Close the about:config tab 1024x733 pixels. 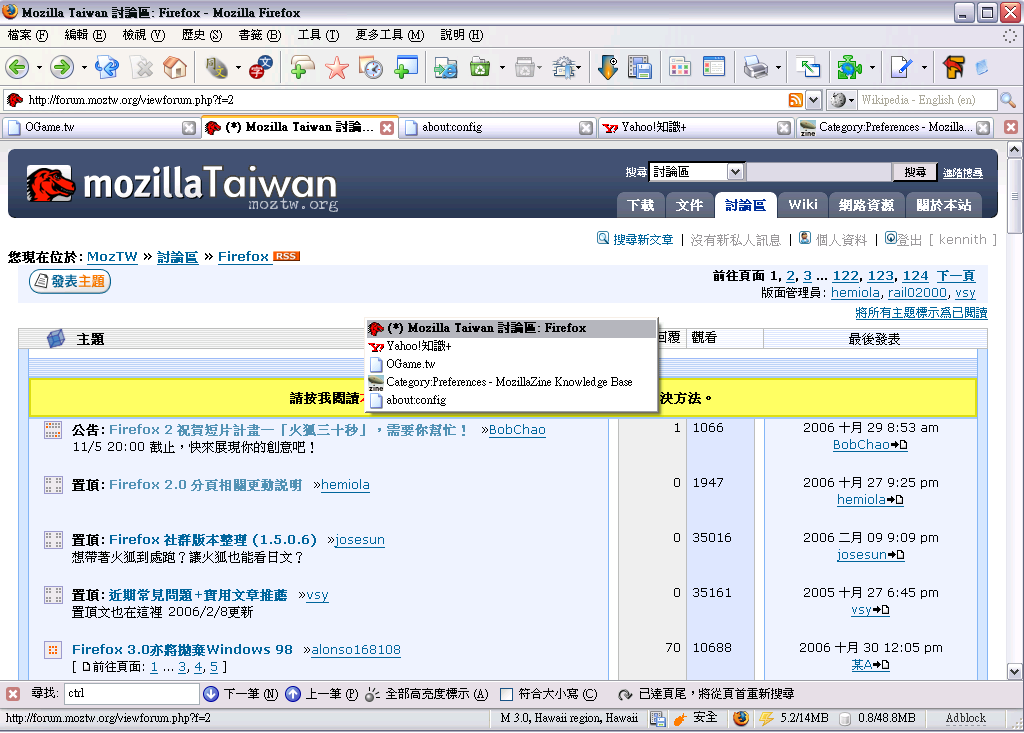pyautogui.click(x=586, y=128)
